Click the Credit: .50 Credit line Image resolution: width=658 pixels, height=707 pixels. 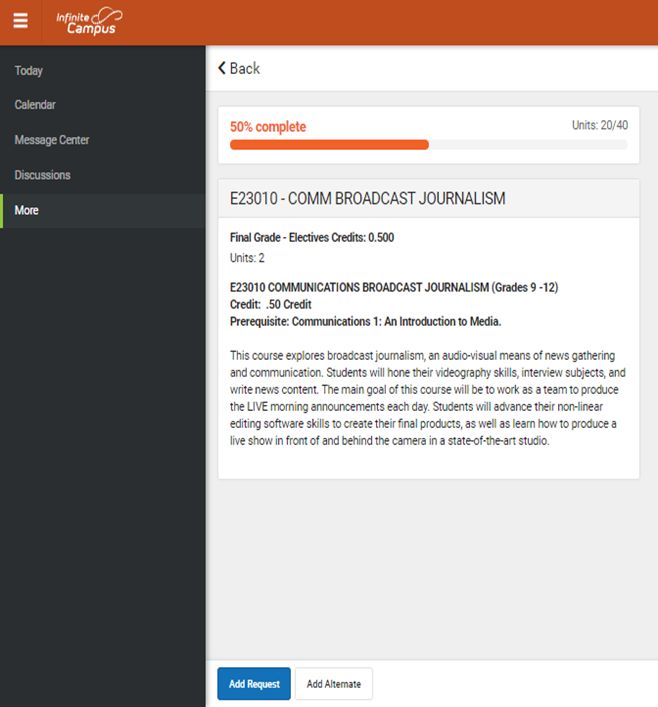[x=271, y=304]
